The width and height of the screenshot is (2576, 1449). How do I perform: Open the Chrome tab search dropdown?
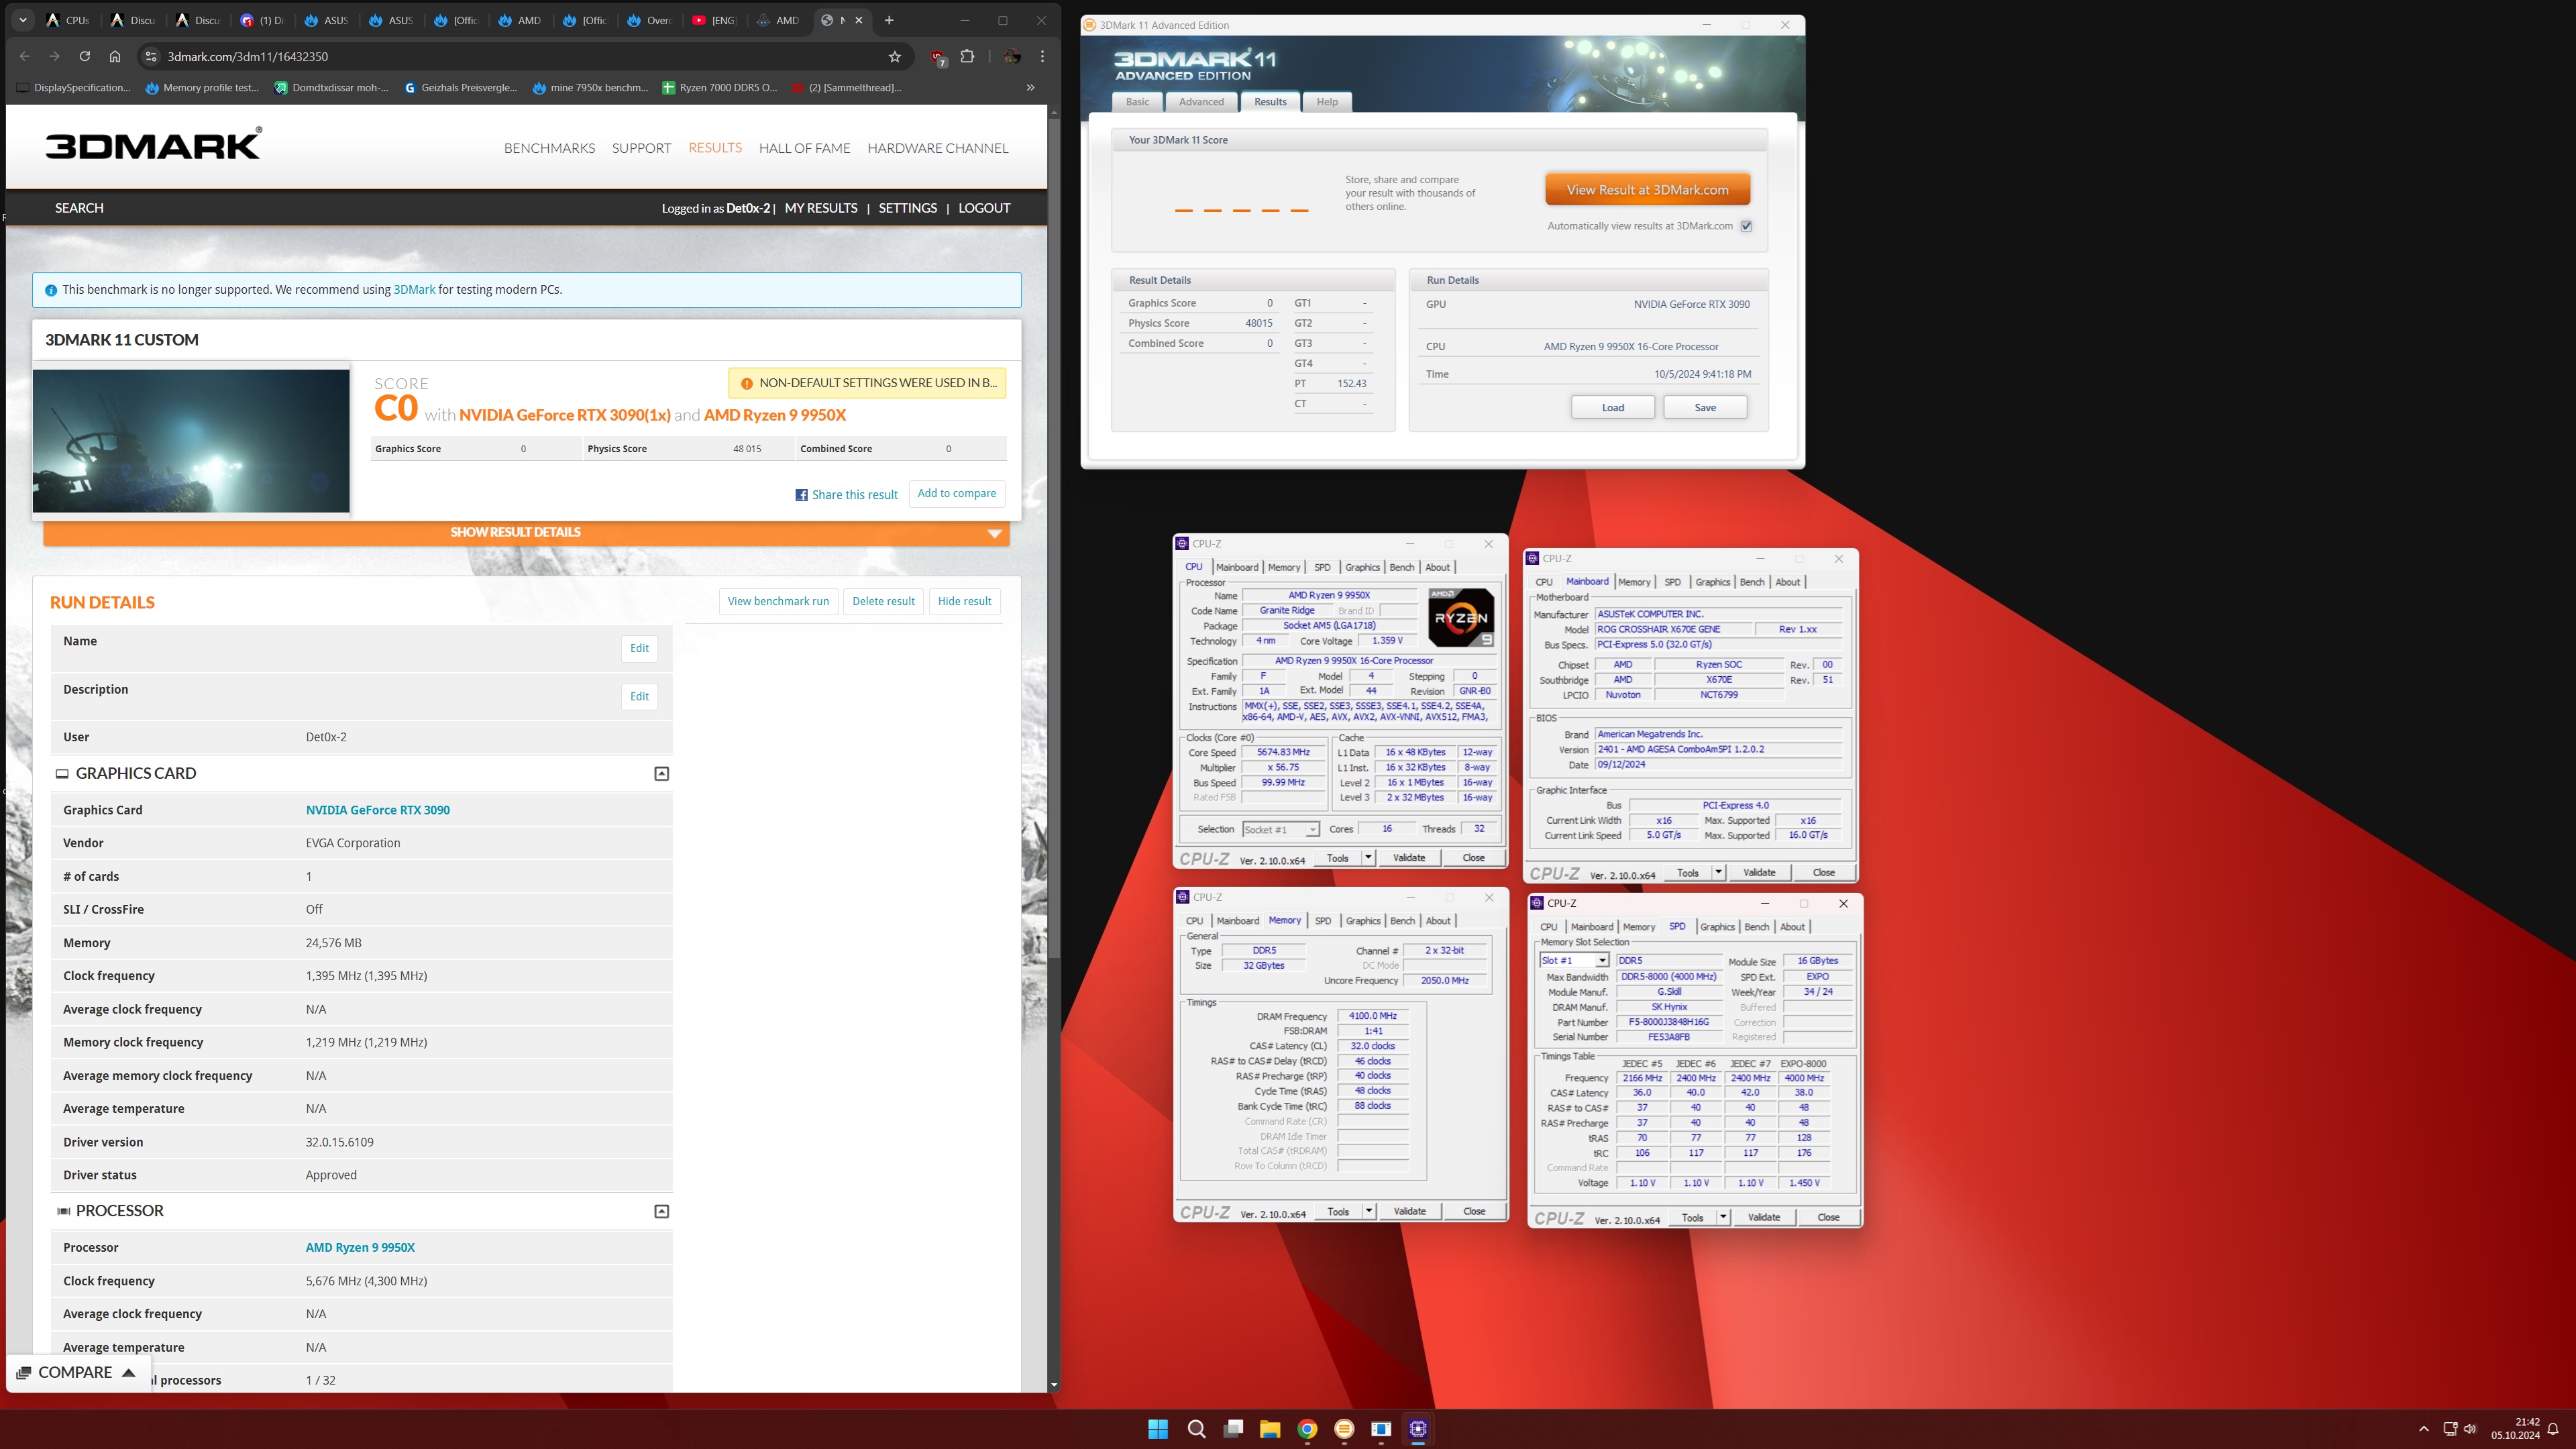click(x=22, y=20)
